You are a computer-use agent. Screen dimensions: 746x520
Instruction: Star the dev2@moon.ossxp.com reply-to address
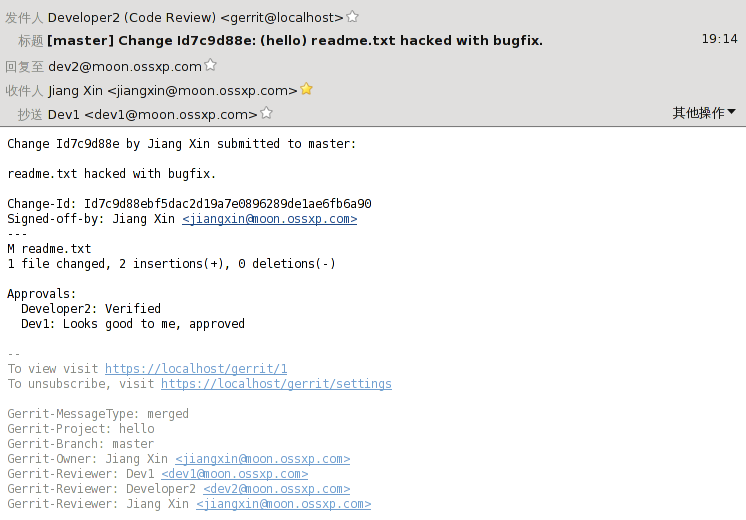coord(210,65)
